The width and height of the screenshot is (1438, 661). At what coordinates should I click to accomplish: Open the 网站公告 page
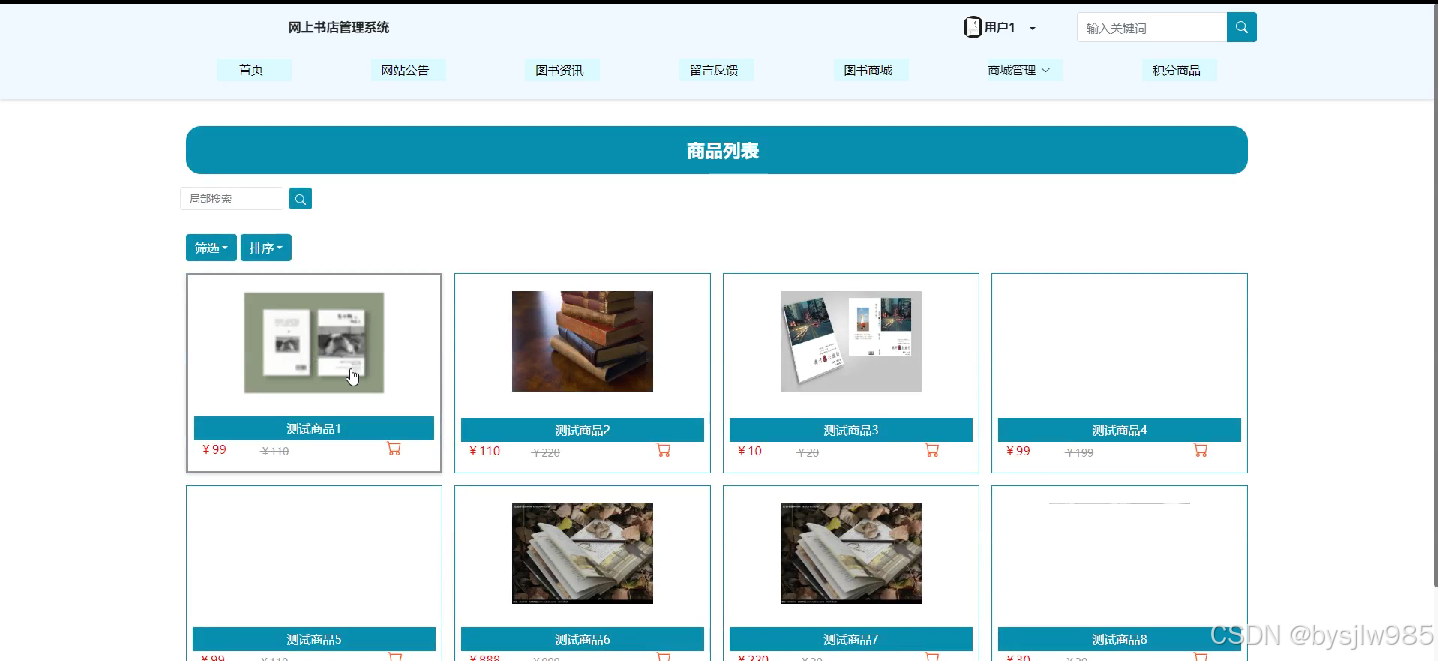408,70
